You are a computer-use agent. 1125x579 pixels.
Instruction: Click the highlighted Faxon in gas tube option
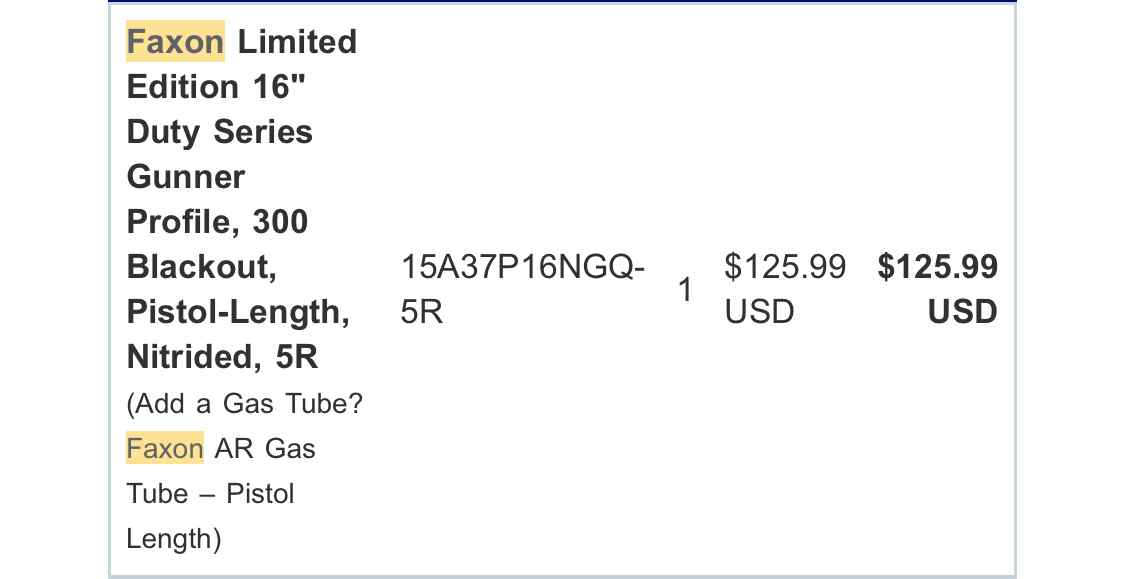click(x=165, y=448)
